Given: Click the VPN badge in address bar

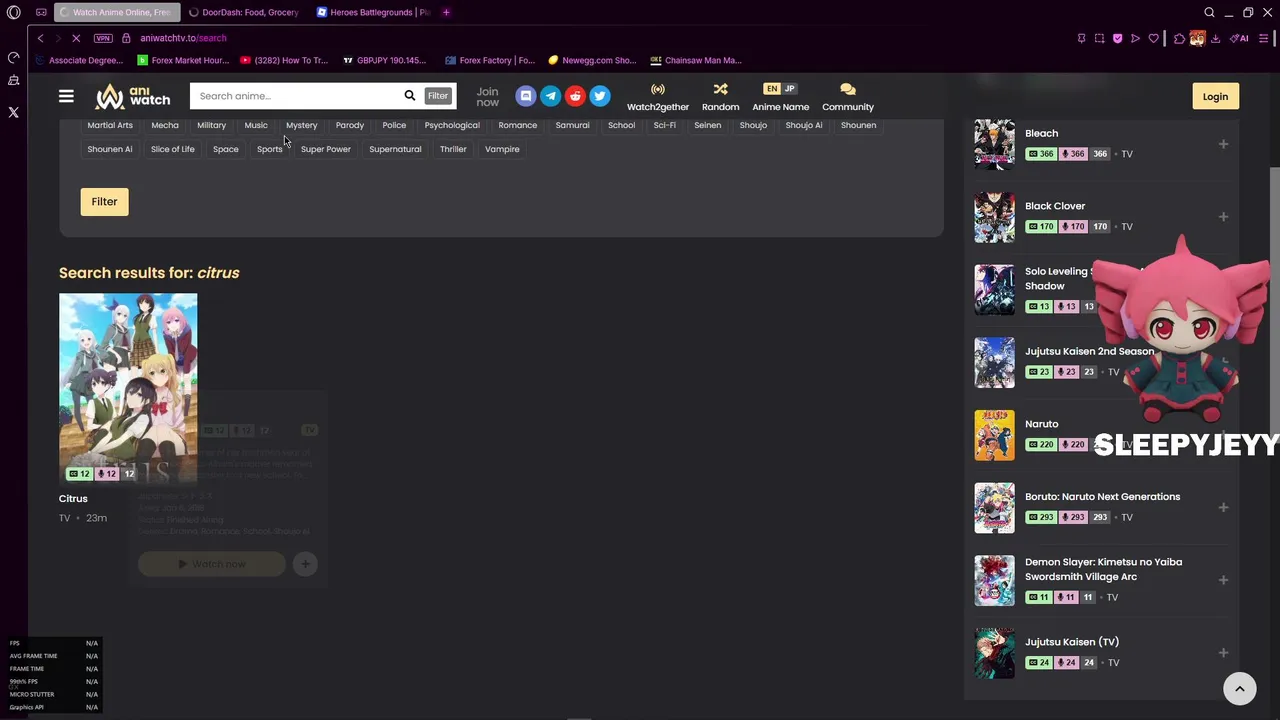Looking at the screenshot, I should click(103, 38).
